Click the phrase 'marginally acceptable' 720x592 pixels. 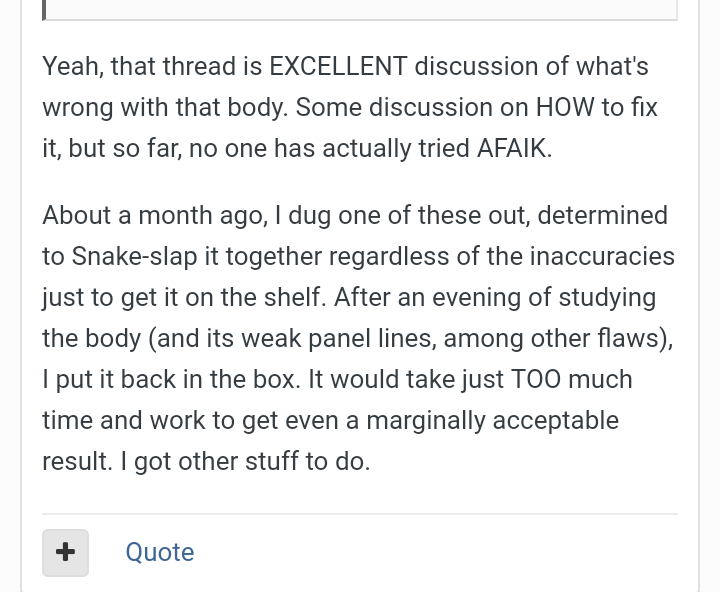[492, 421]
